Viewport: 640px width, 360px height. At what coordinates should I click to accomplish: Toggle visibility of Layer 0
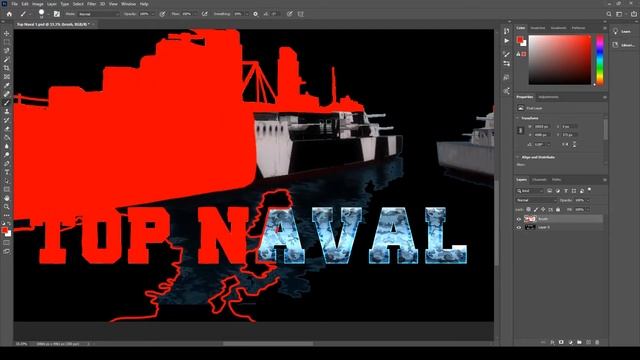pos(519,227)
